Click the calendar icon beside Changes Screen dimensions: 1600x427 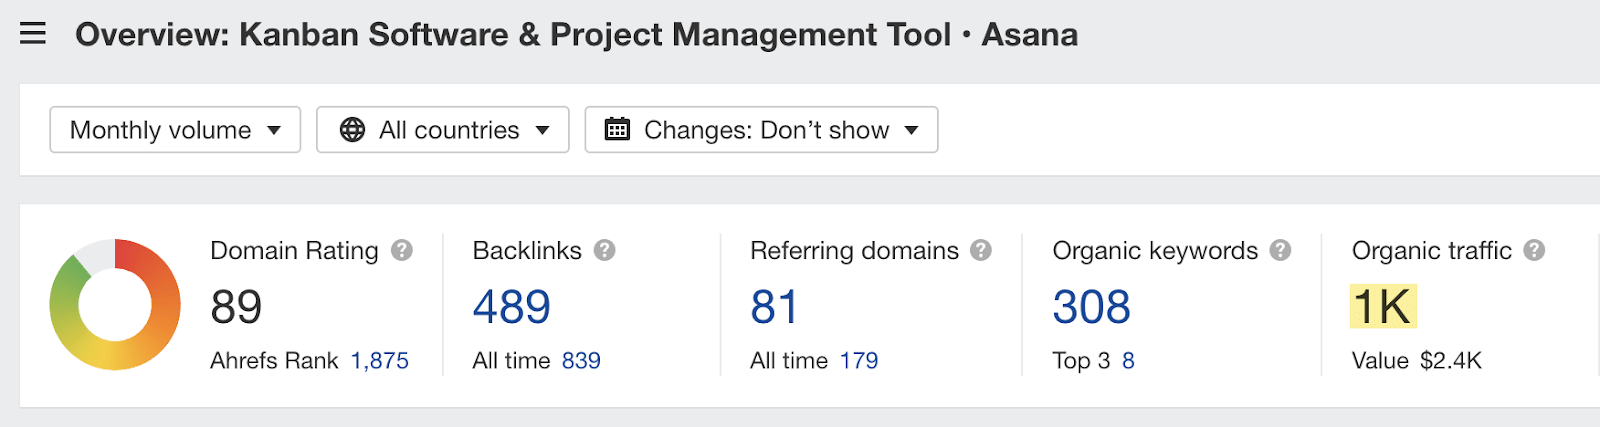(x=617, y=130)
